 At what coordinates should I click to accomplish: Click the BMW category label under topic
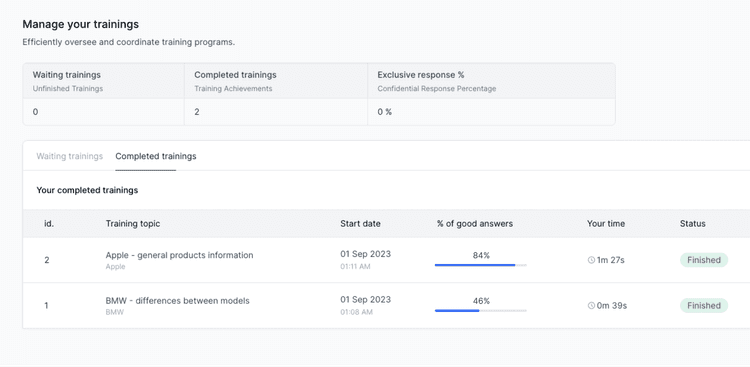115,312
